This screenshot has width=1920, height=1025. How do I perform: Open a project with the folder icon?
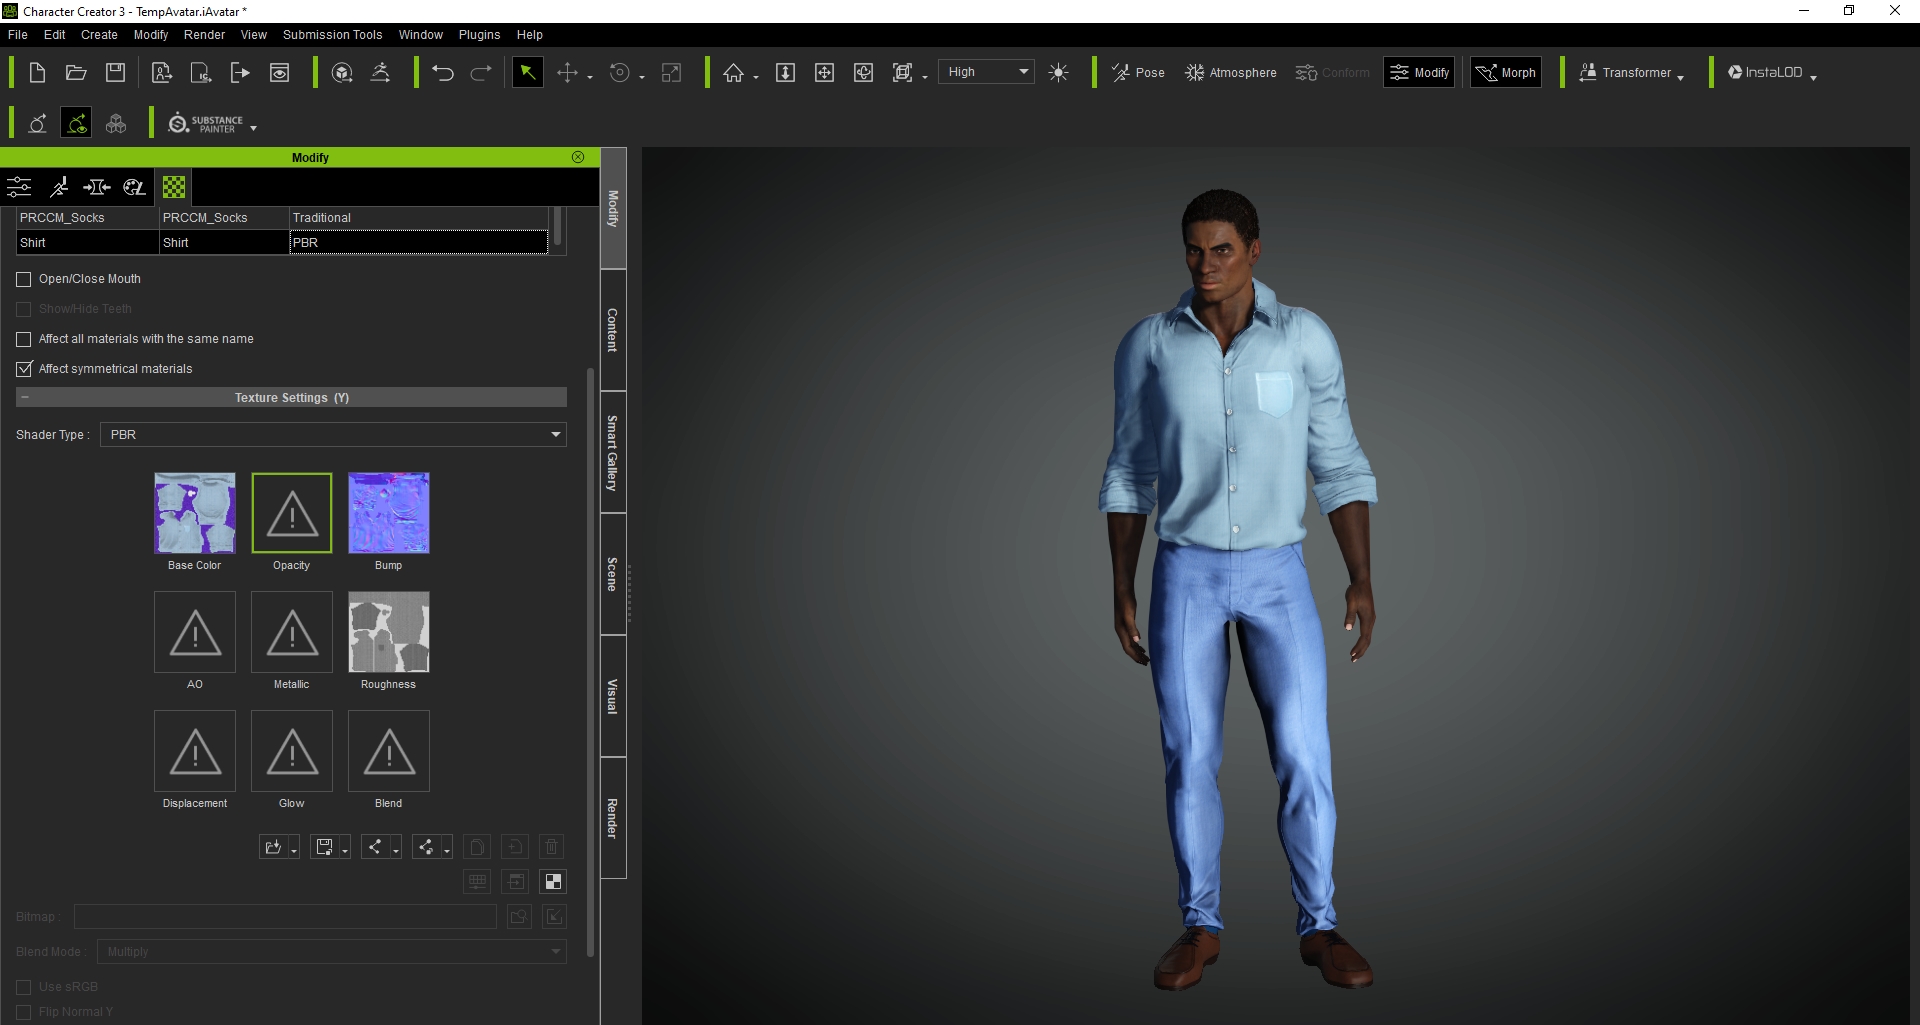click(x=76, y=72)
